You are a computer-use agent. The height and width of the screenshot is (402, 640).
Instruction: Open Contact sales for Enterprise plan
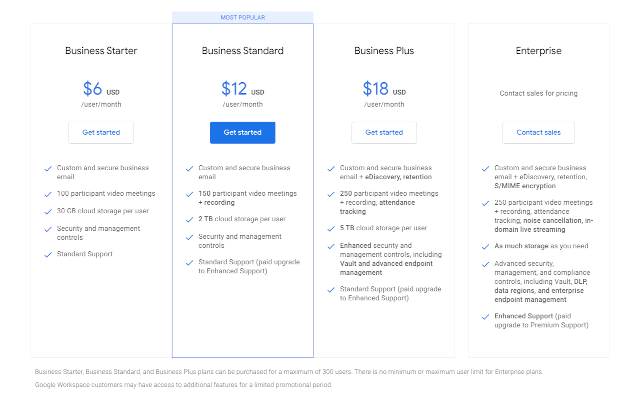pyautogui.click(x=538, y=132)
